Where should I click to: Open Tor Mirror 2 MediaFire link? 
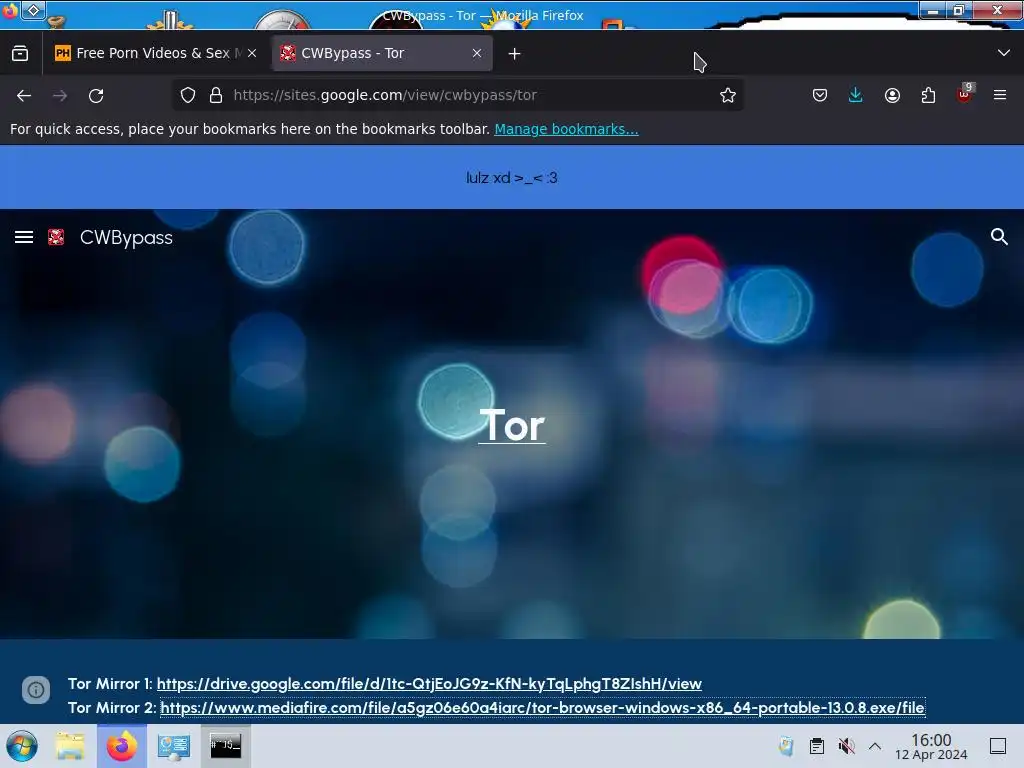pos(542,708)
